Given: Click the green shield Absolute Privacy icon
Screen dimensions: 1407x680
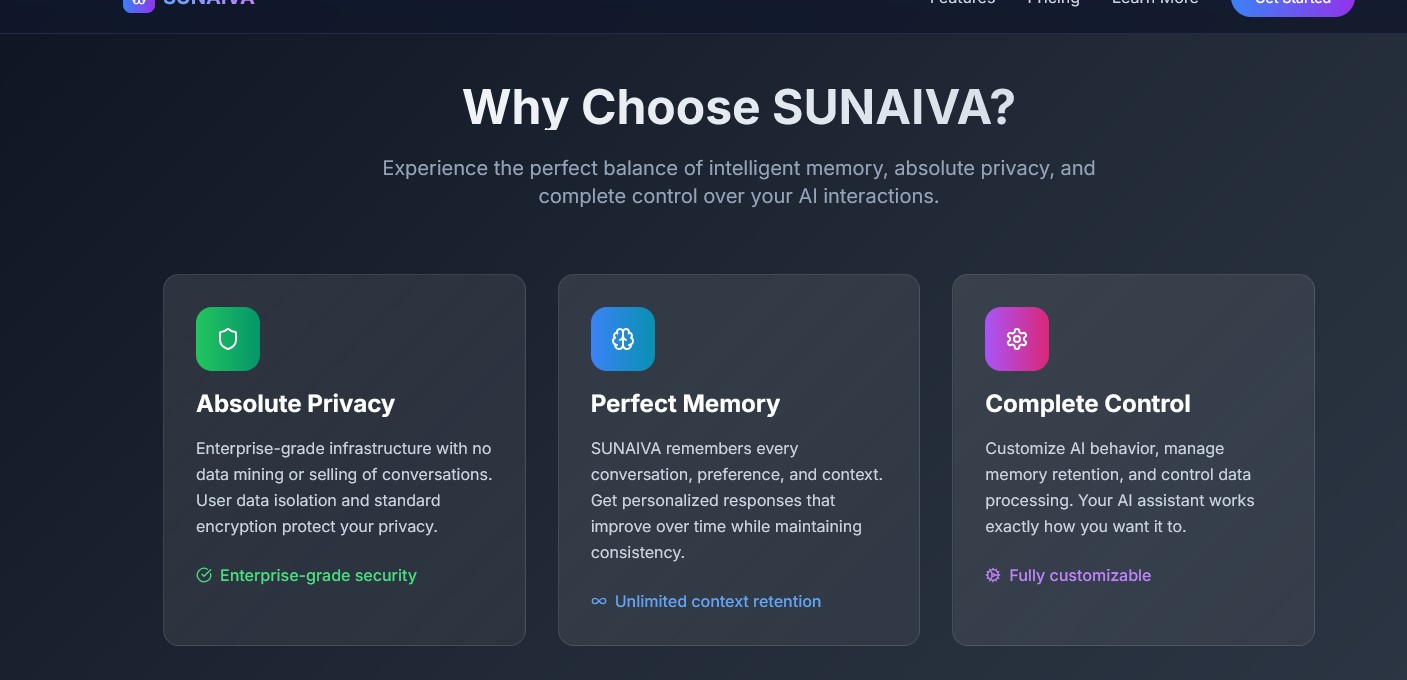Looking at the screenshot, I should [x=228, y=339].
